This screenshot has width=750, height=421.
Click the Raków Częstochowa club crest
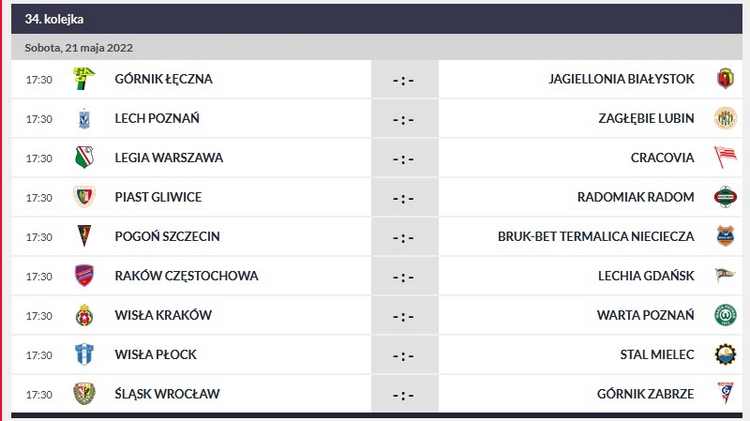85,276
